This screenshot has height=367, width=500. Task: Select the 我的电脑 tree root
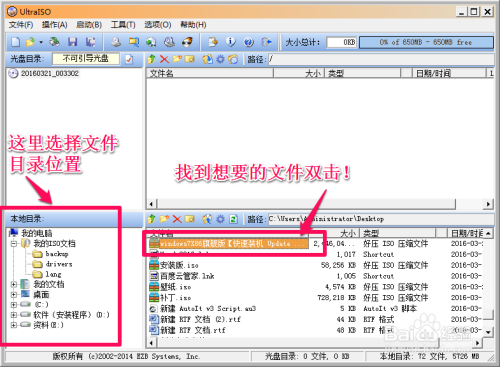pyautogui.click(x=36, y=233)
